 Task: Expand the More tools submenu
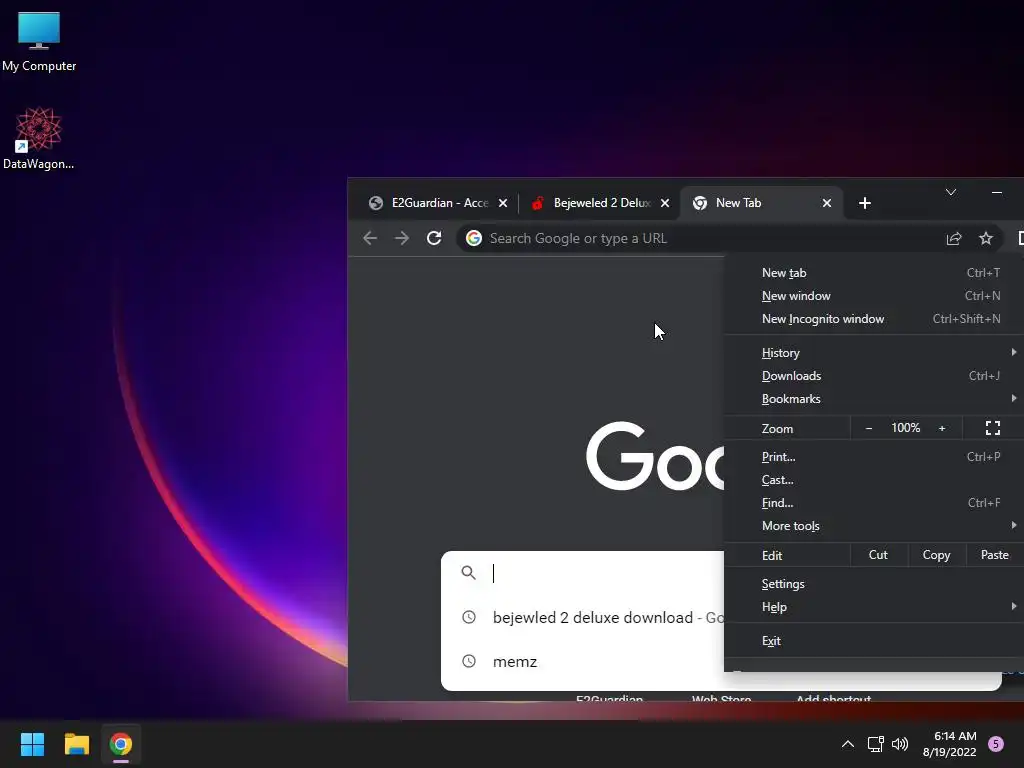tap(875, 526)
